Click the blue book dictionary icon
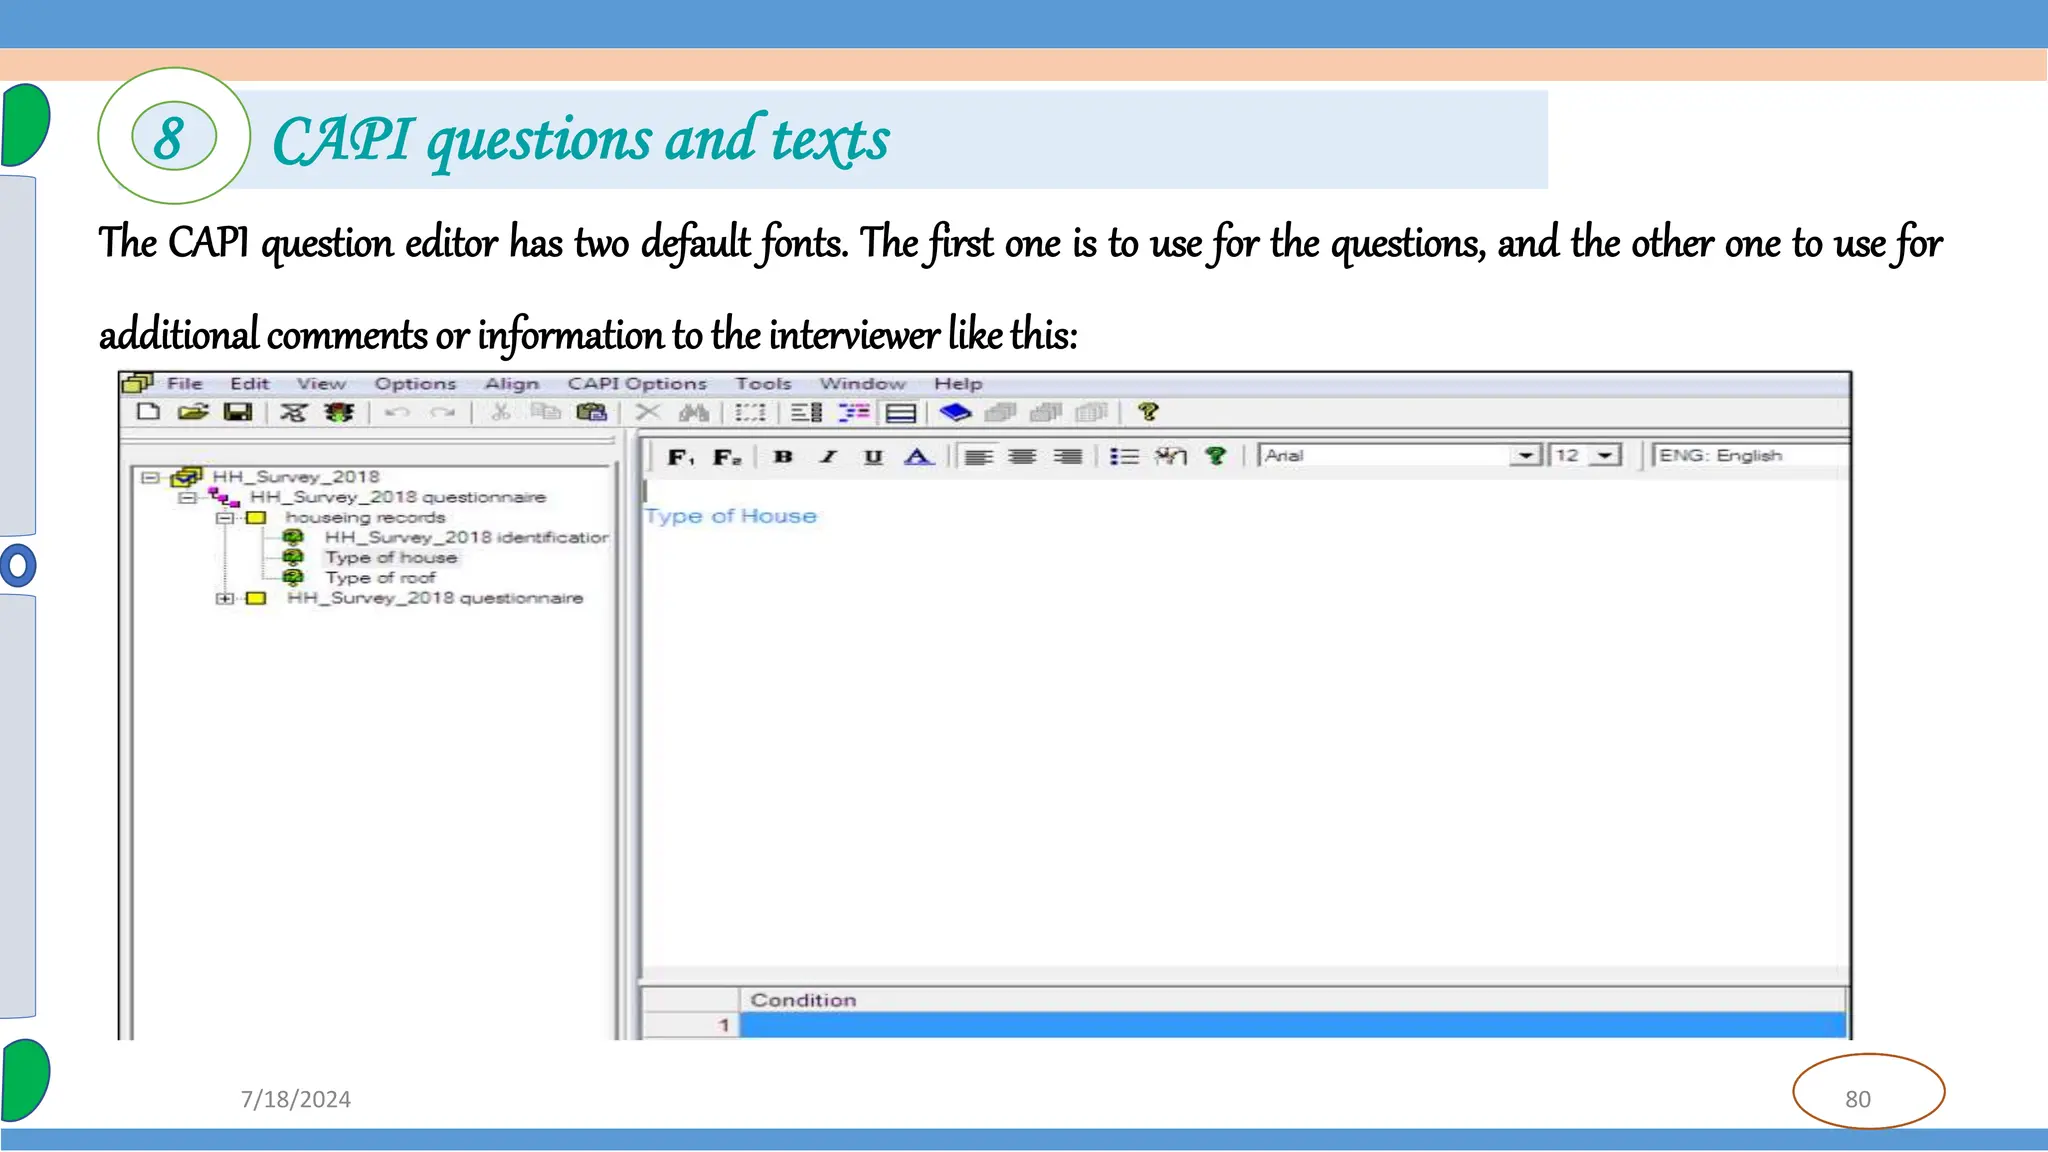 pos(956,412)
